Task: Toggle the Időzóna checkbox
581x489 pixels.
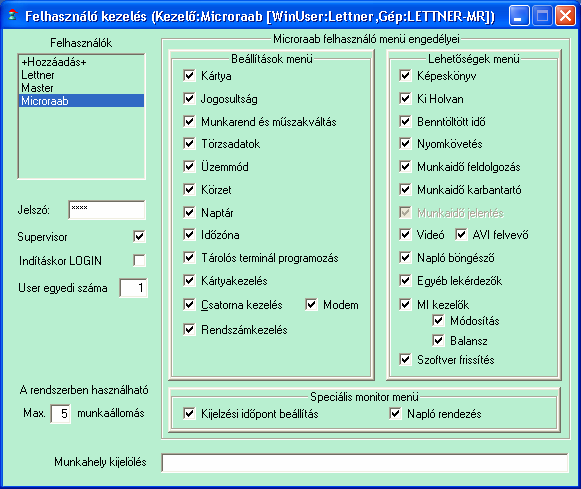Action: [x=189, y=234]
